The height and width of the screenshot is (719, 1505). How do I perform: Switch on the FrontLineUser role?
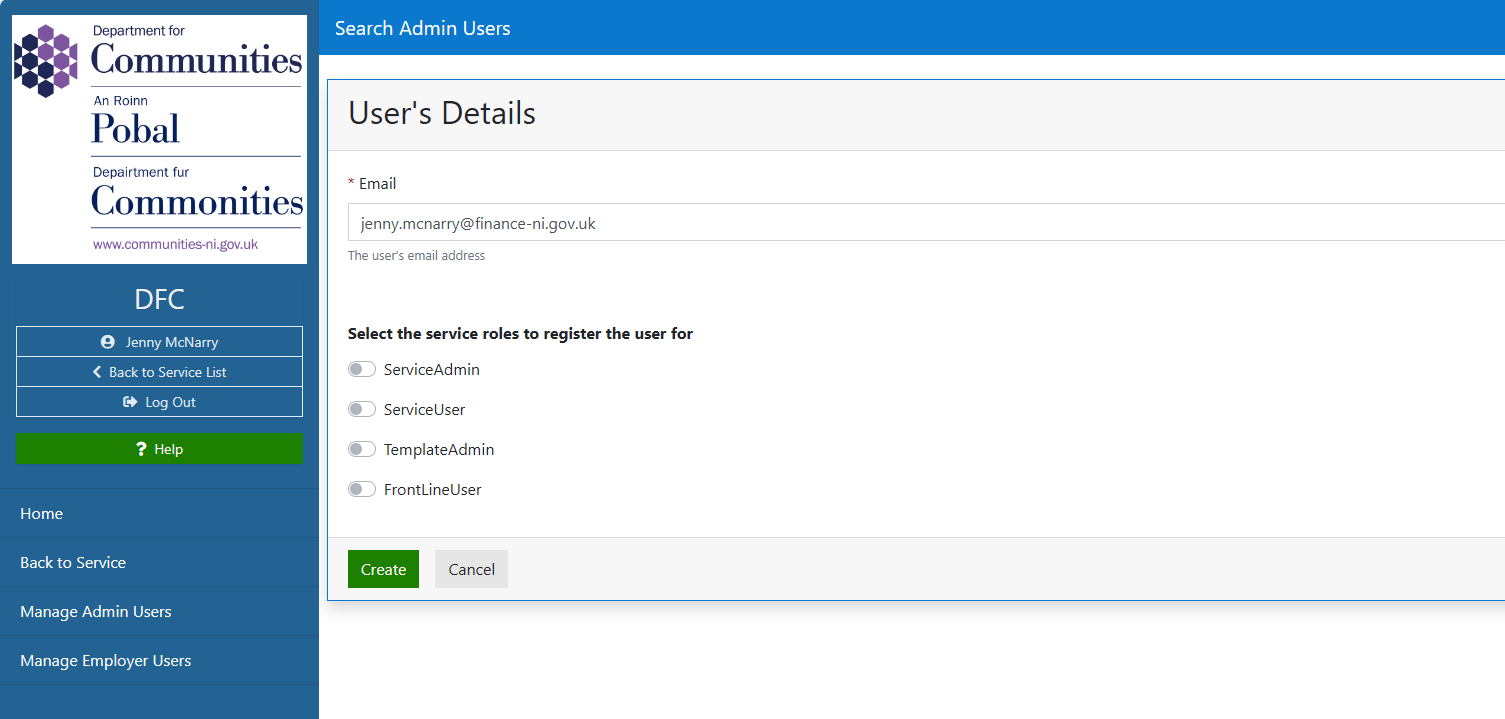pyautogui.click(x=362, y=490)
